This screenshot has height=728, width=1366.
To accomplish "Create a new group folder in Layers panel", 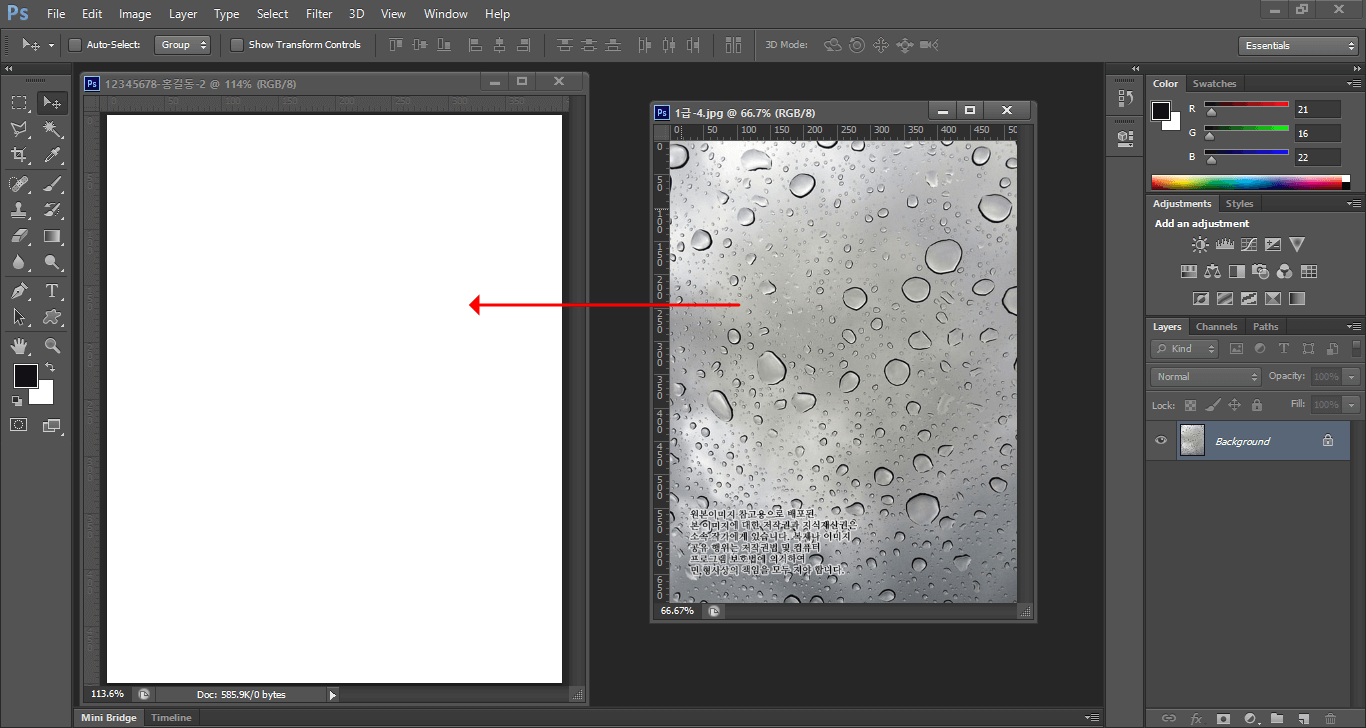I will click(1277, 718).
